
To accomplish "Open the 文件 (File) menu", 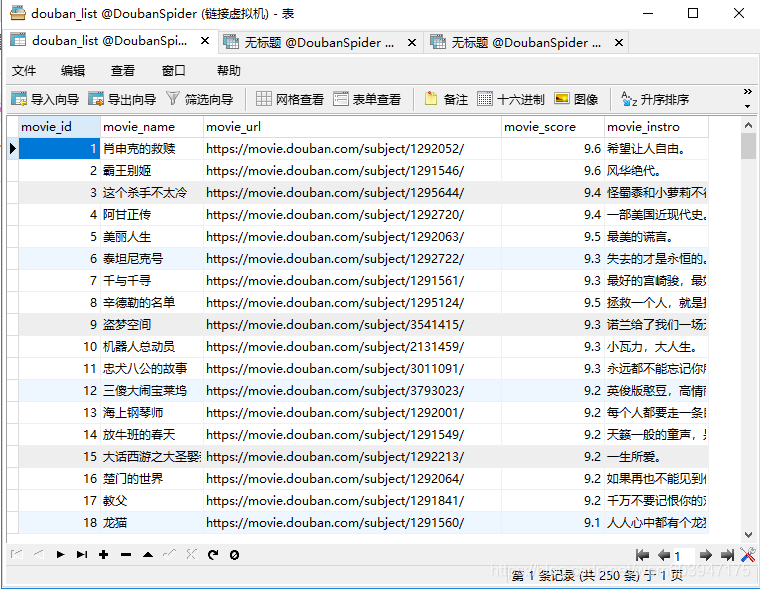I will tap(24, 70).
